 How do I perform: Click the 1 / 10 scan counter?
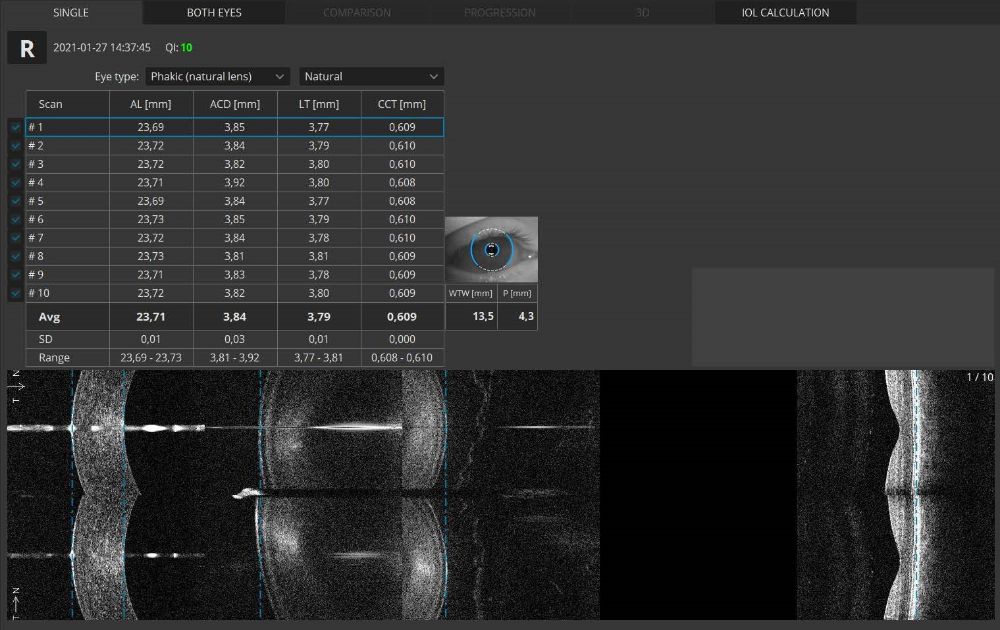click(x=979, y=377)
